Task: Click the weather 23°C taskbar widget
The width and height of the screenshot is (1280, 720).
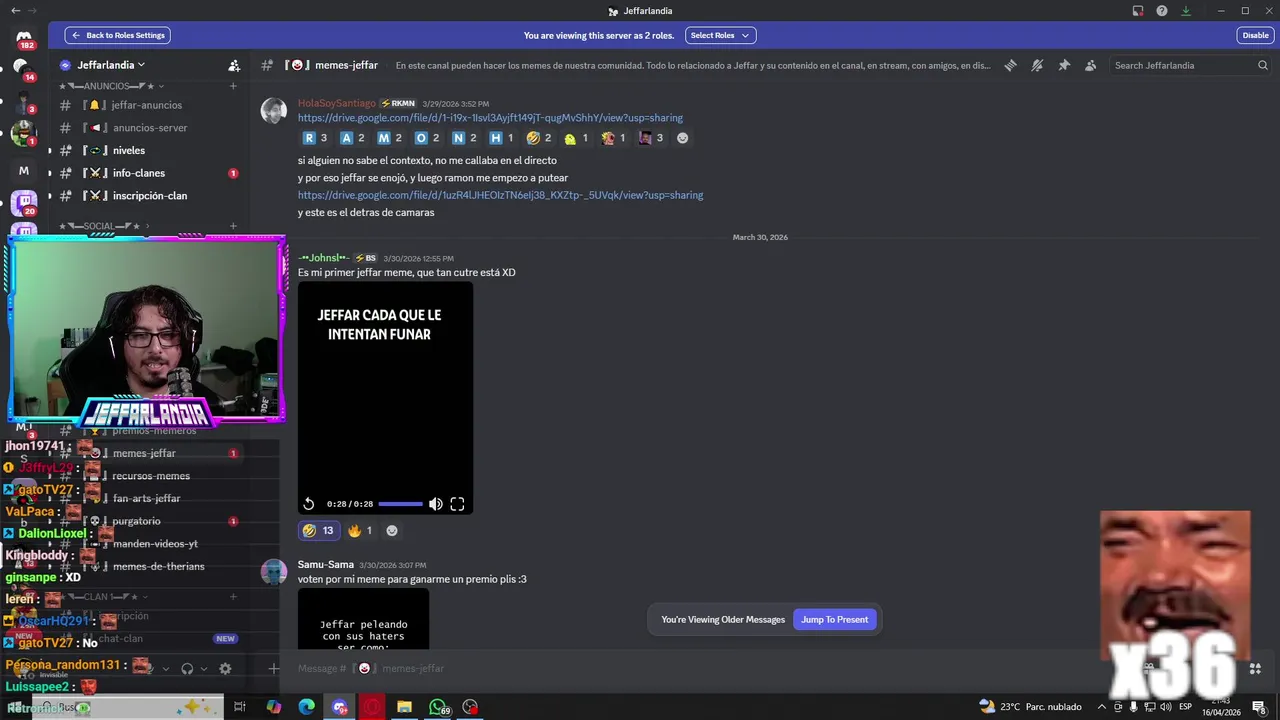Action: tap(1030, 707)
